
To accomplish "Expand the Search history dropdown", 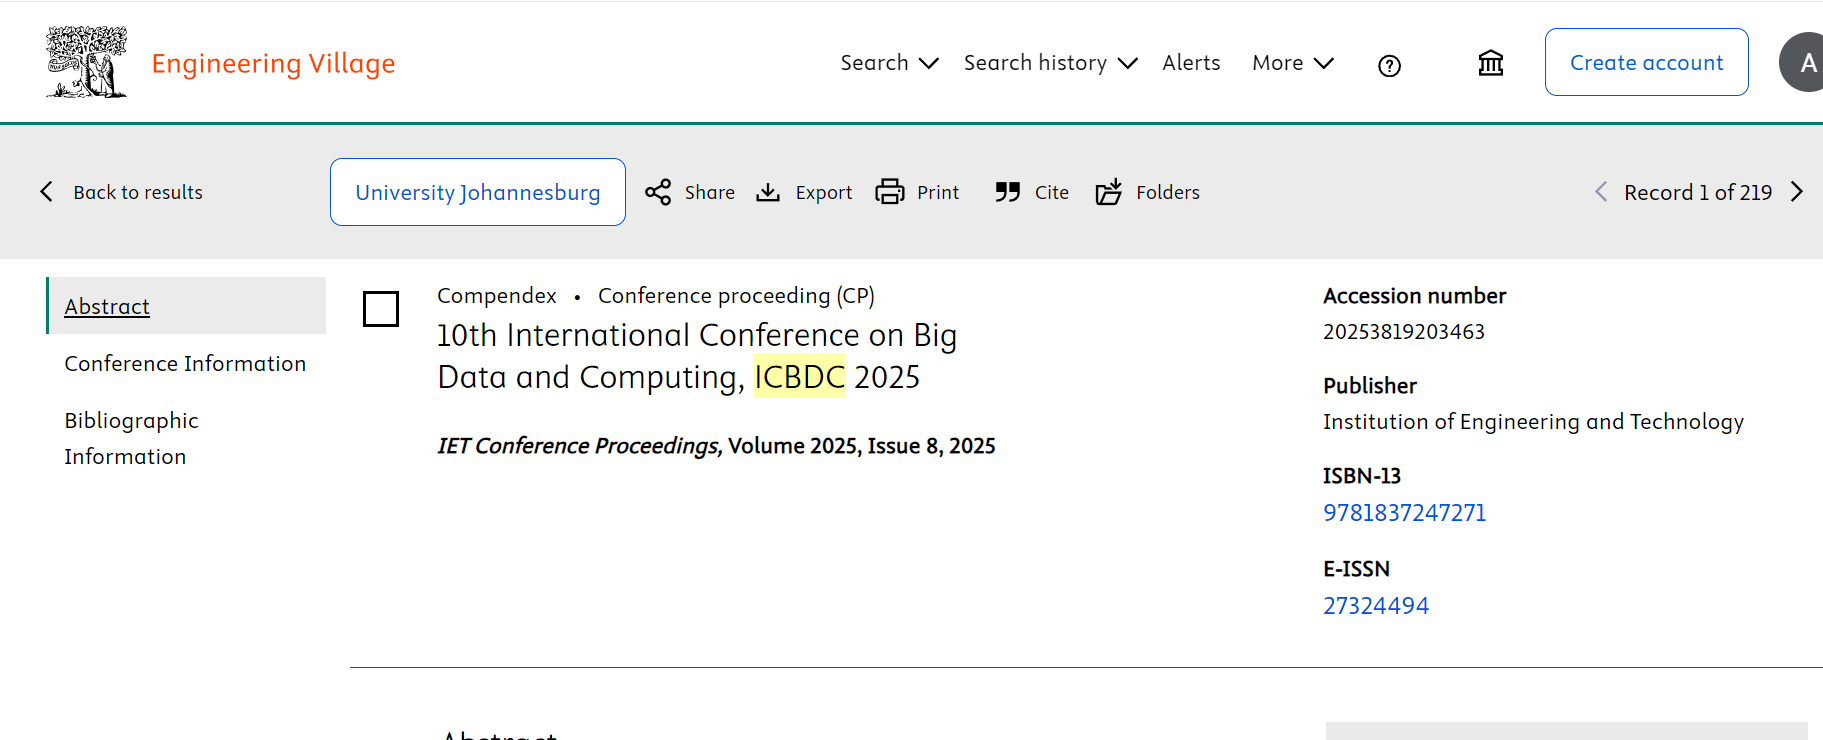I will [1050, 63].
